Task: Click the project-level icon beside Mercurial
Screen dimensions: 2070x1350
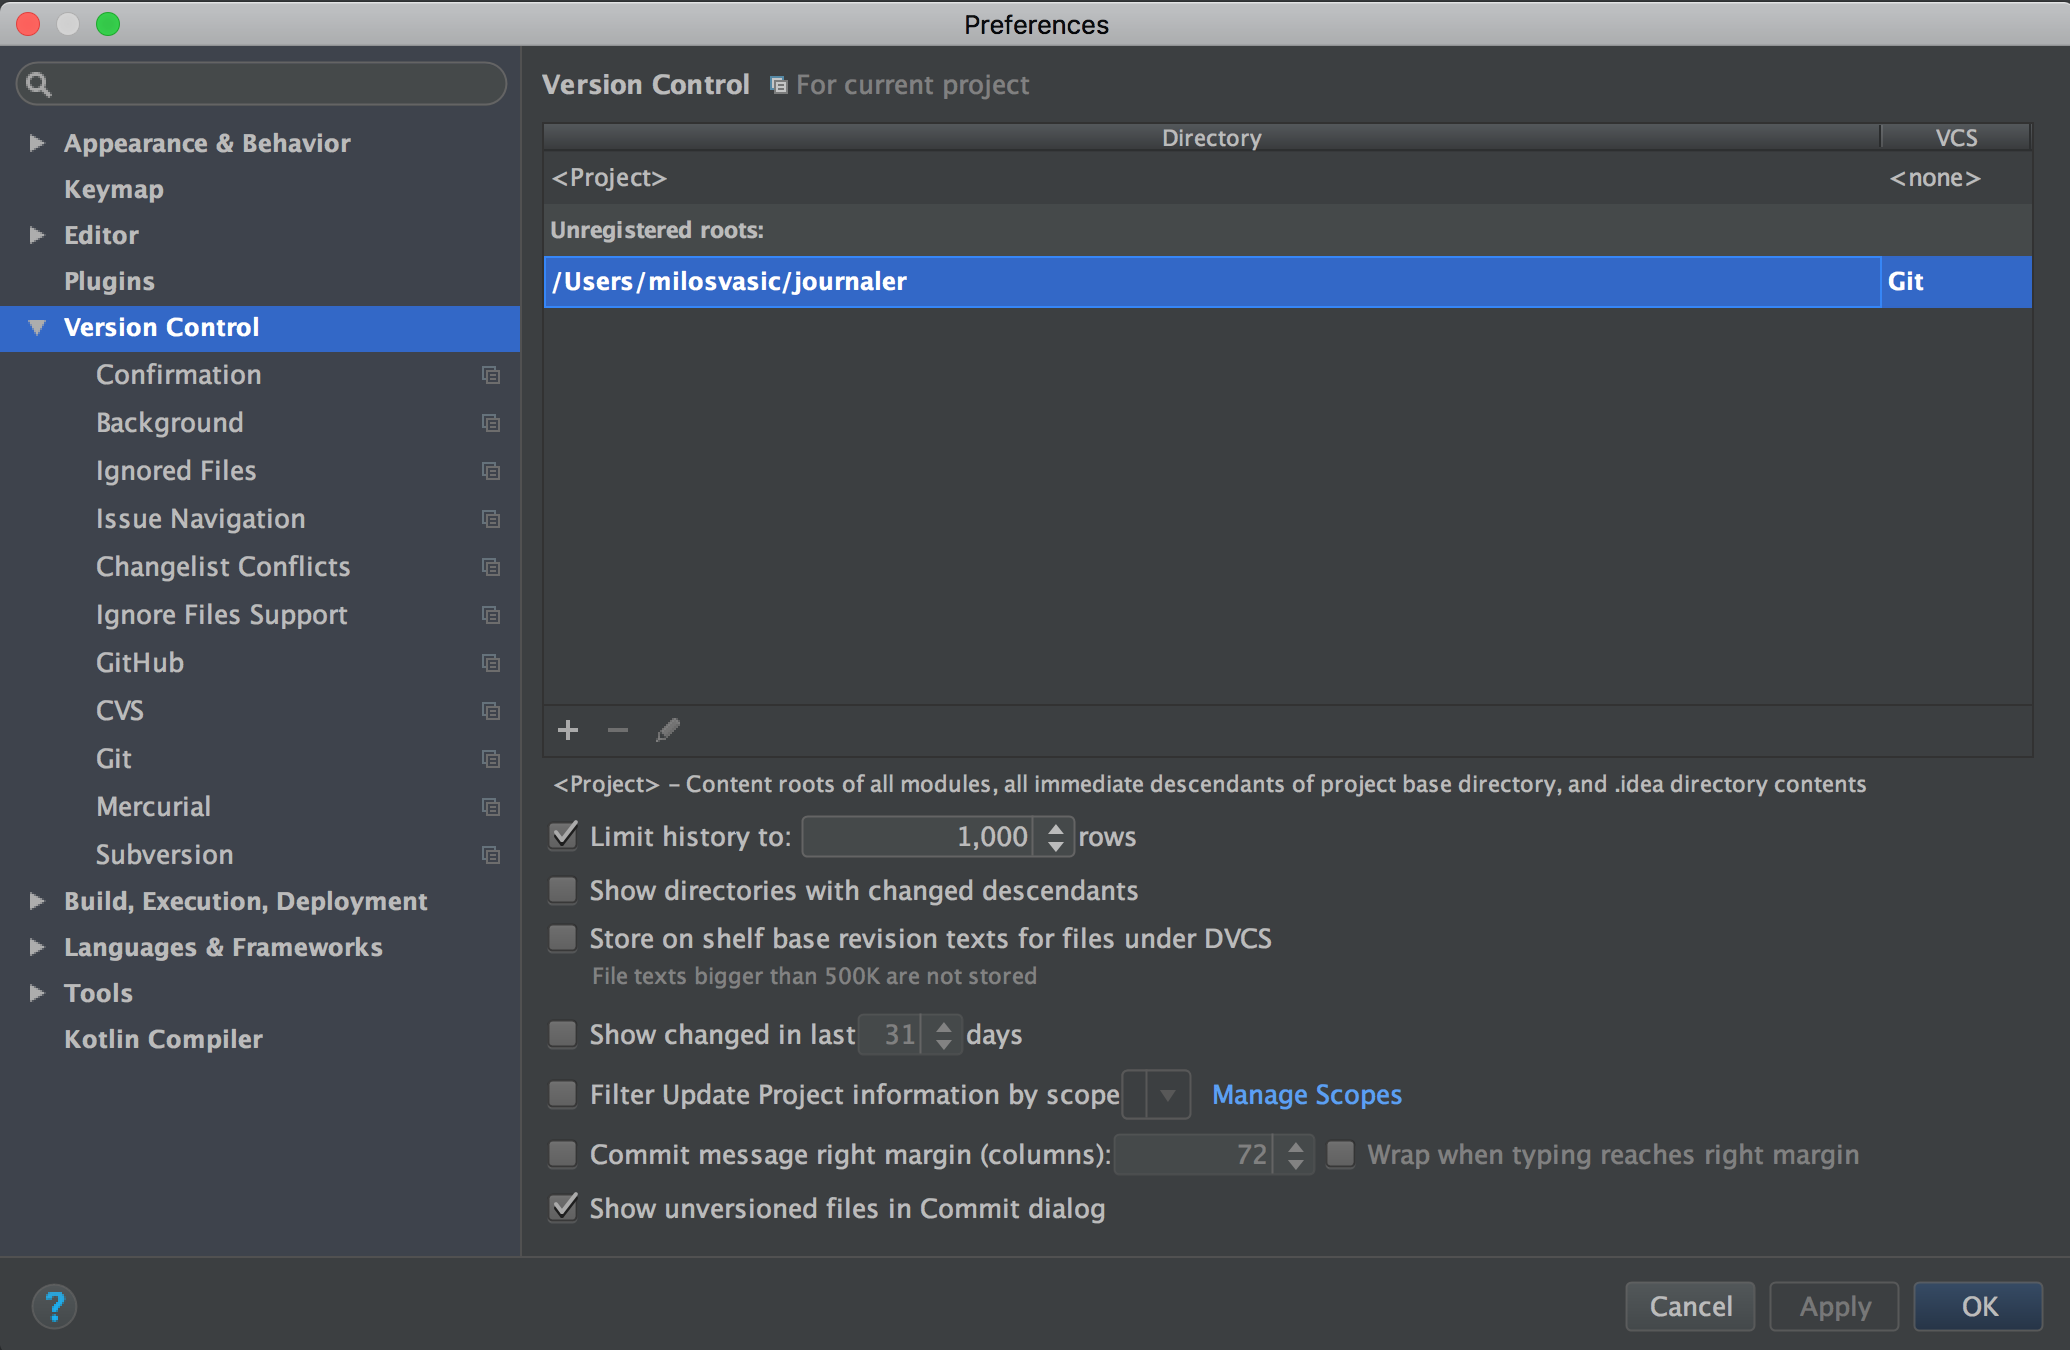Action: point(491,807)
